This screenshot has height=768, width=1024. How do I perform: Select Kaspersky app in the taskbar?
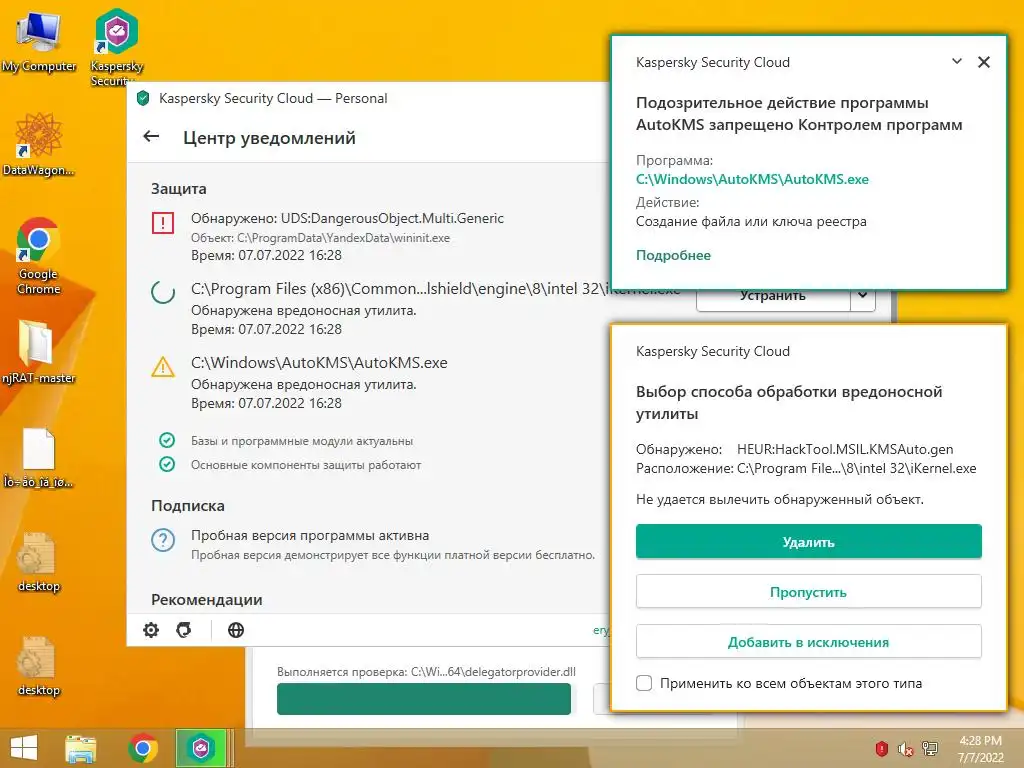[201, 748]
